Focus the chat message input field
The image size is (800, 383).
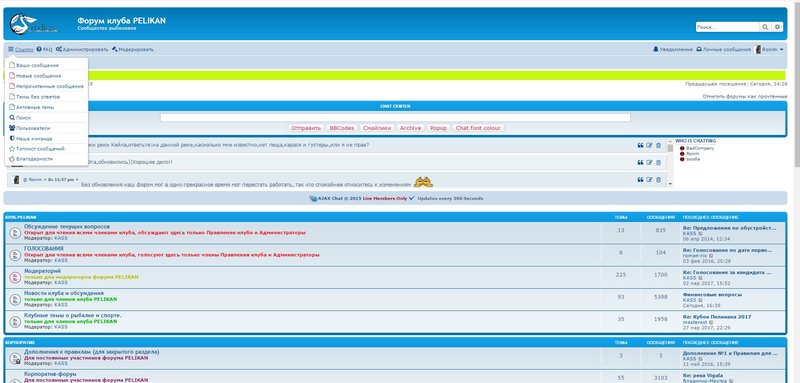[395, 117]
